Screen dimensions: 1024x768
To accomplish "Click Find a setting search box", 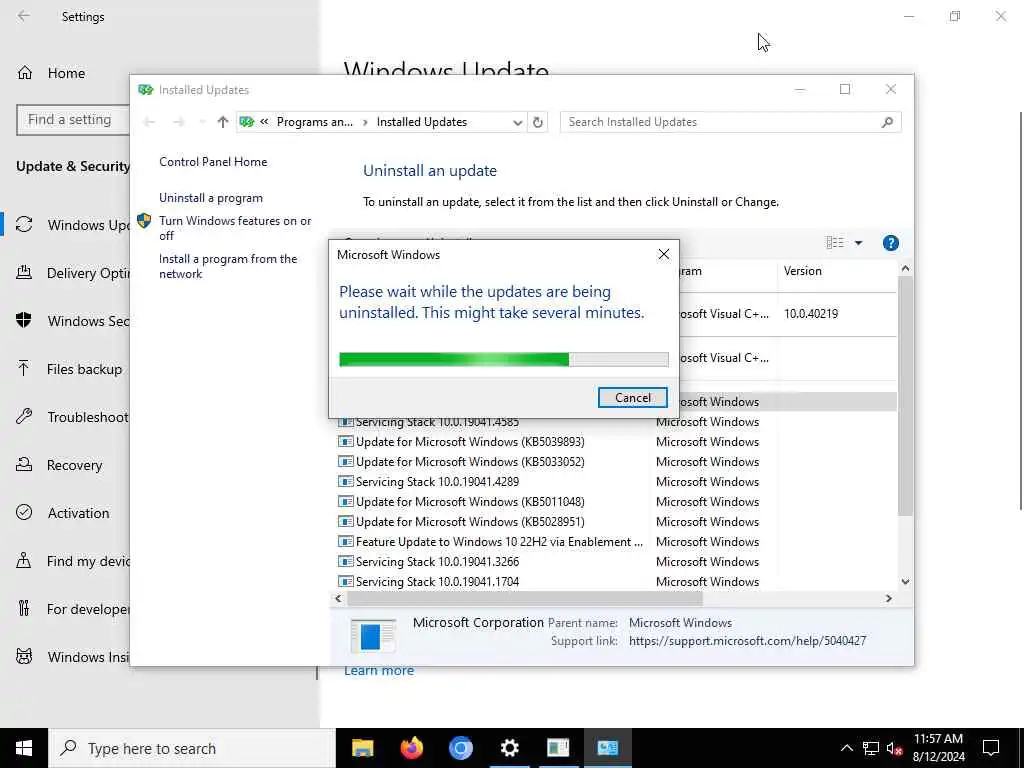I will [x=73, y=120].
